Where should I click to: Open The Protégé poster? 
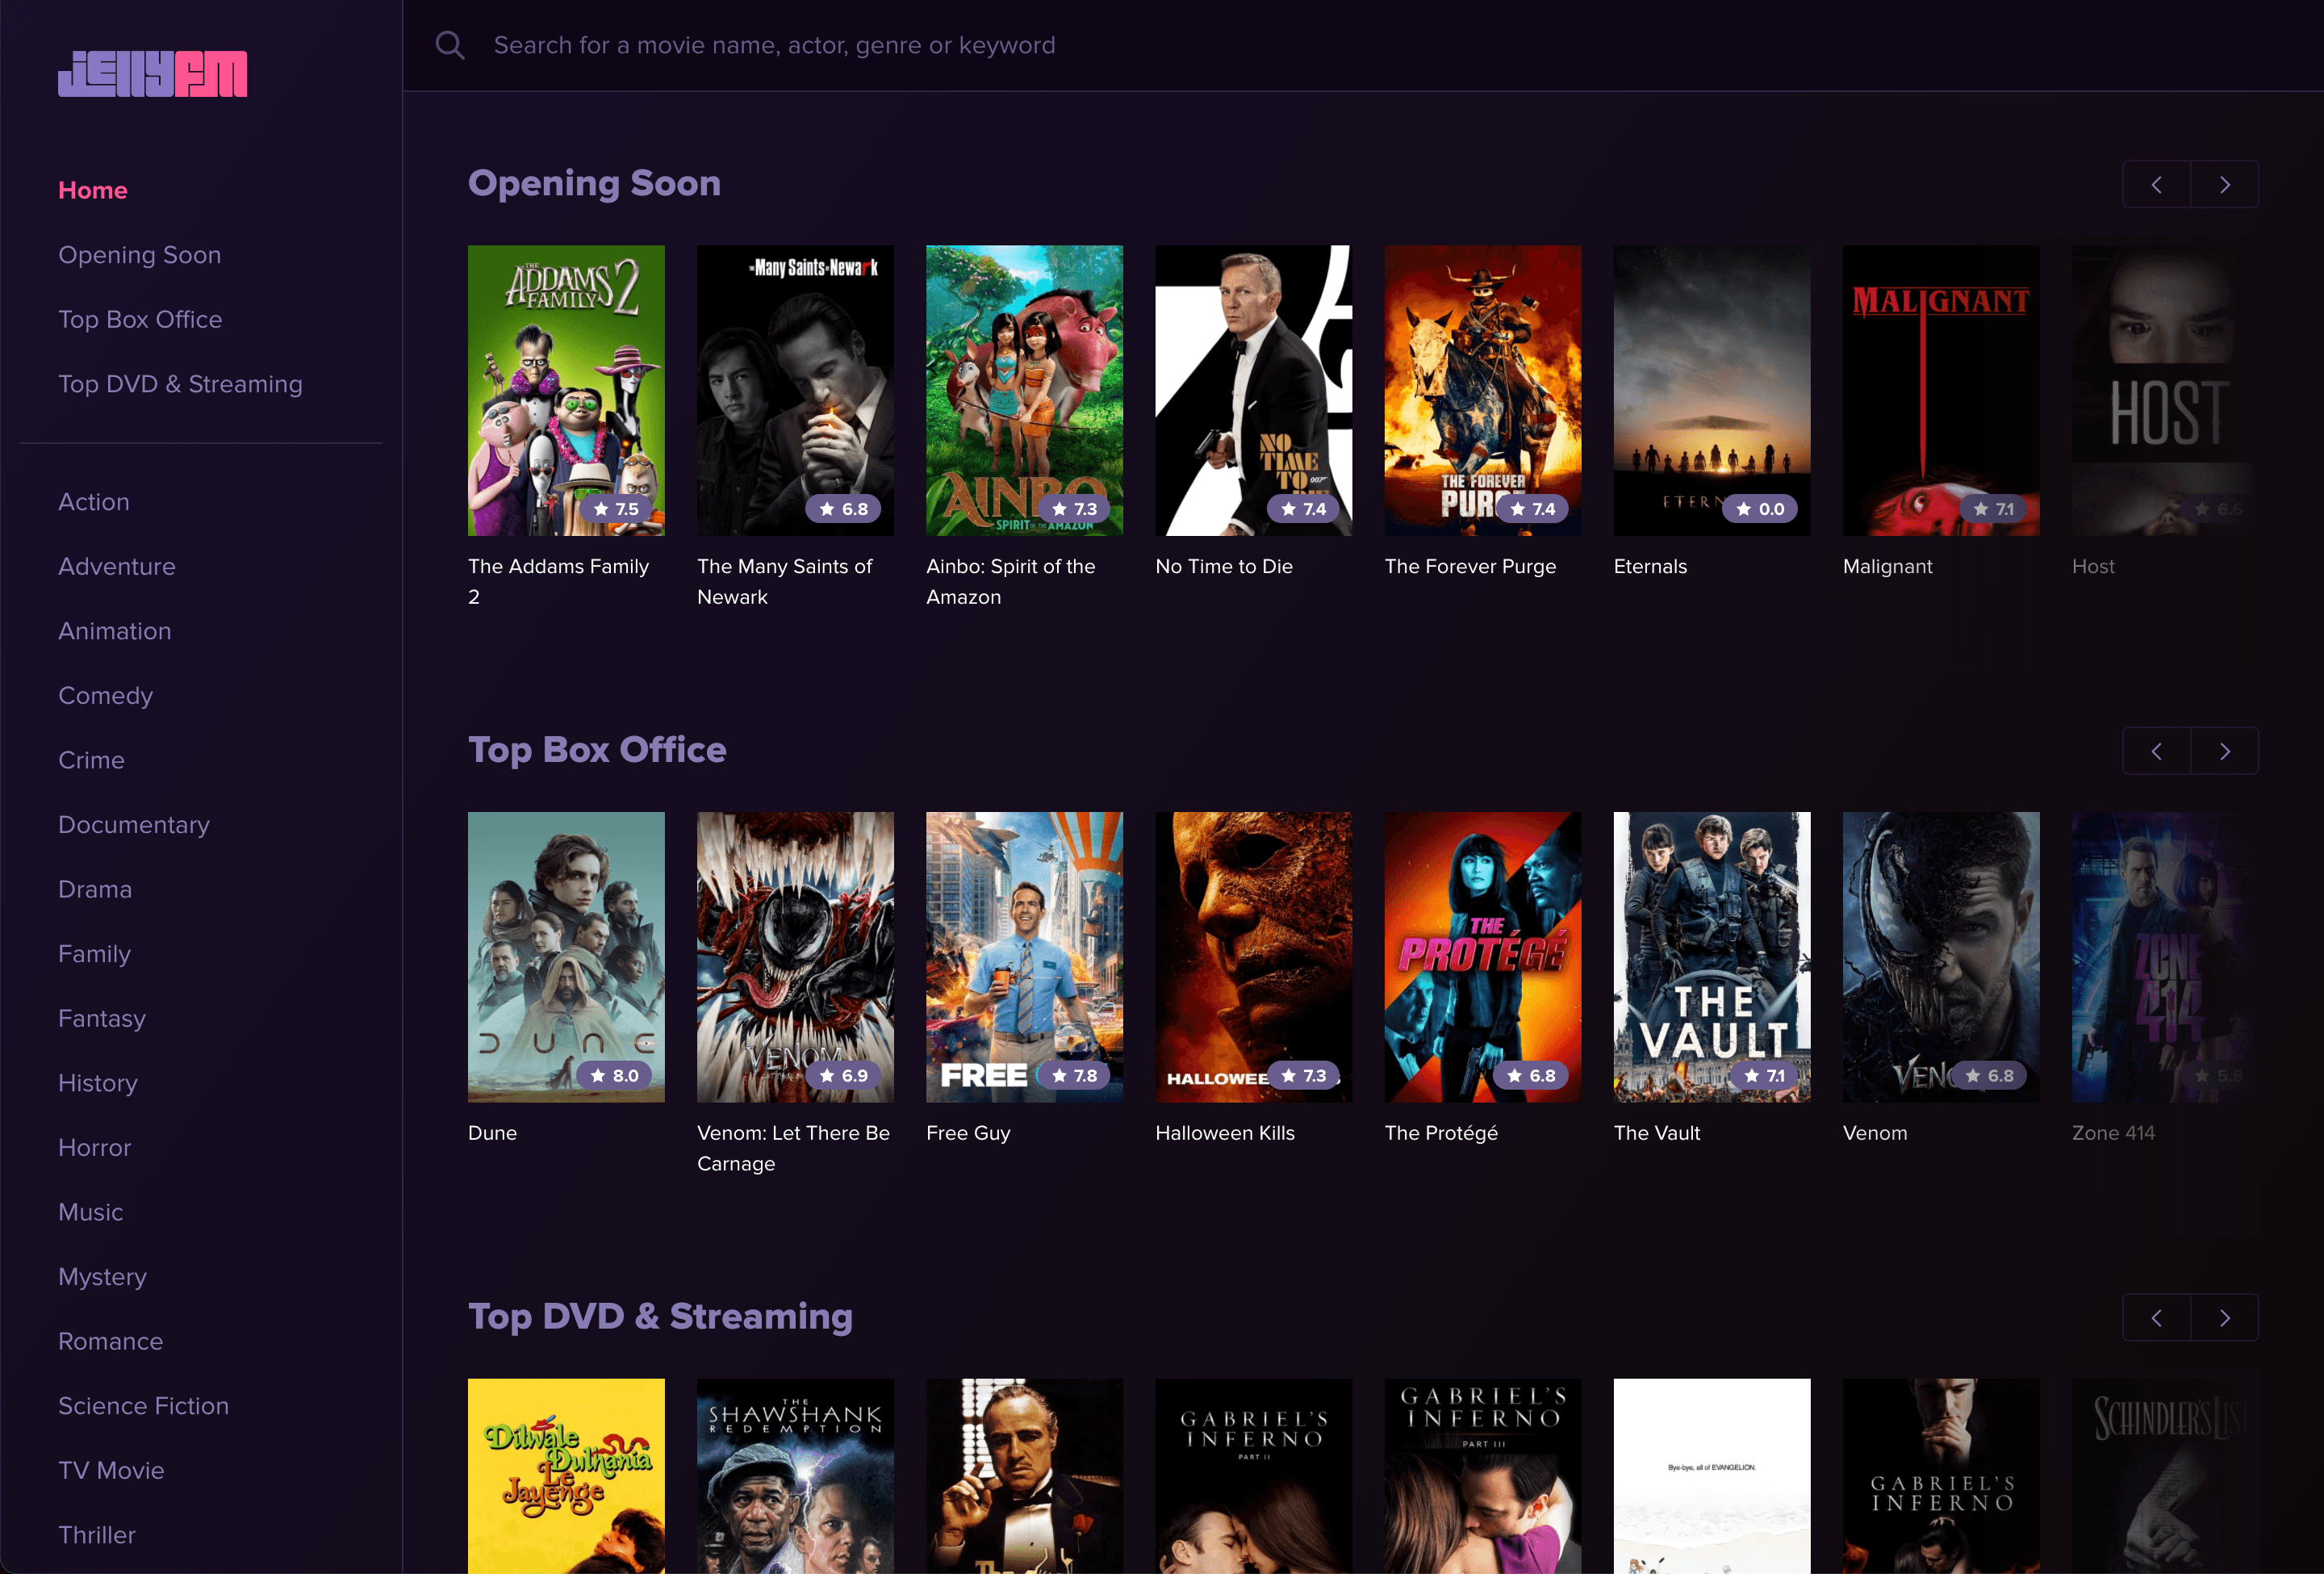point(1483,957)
